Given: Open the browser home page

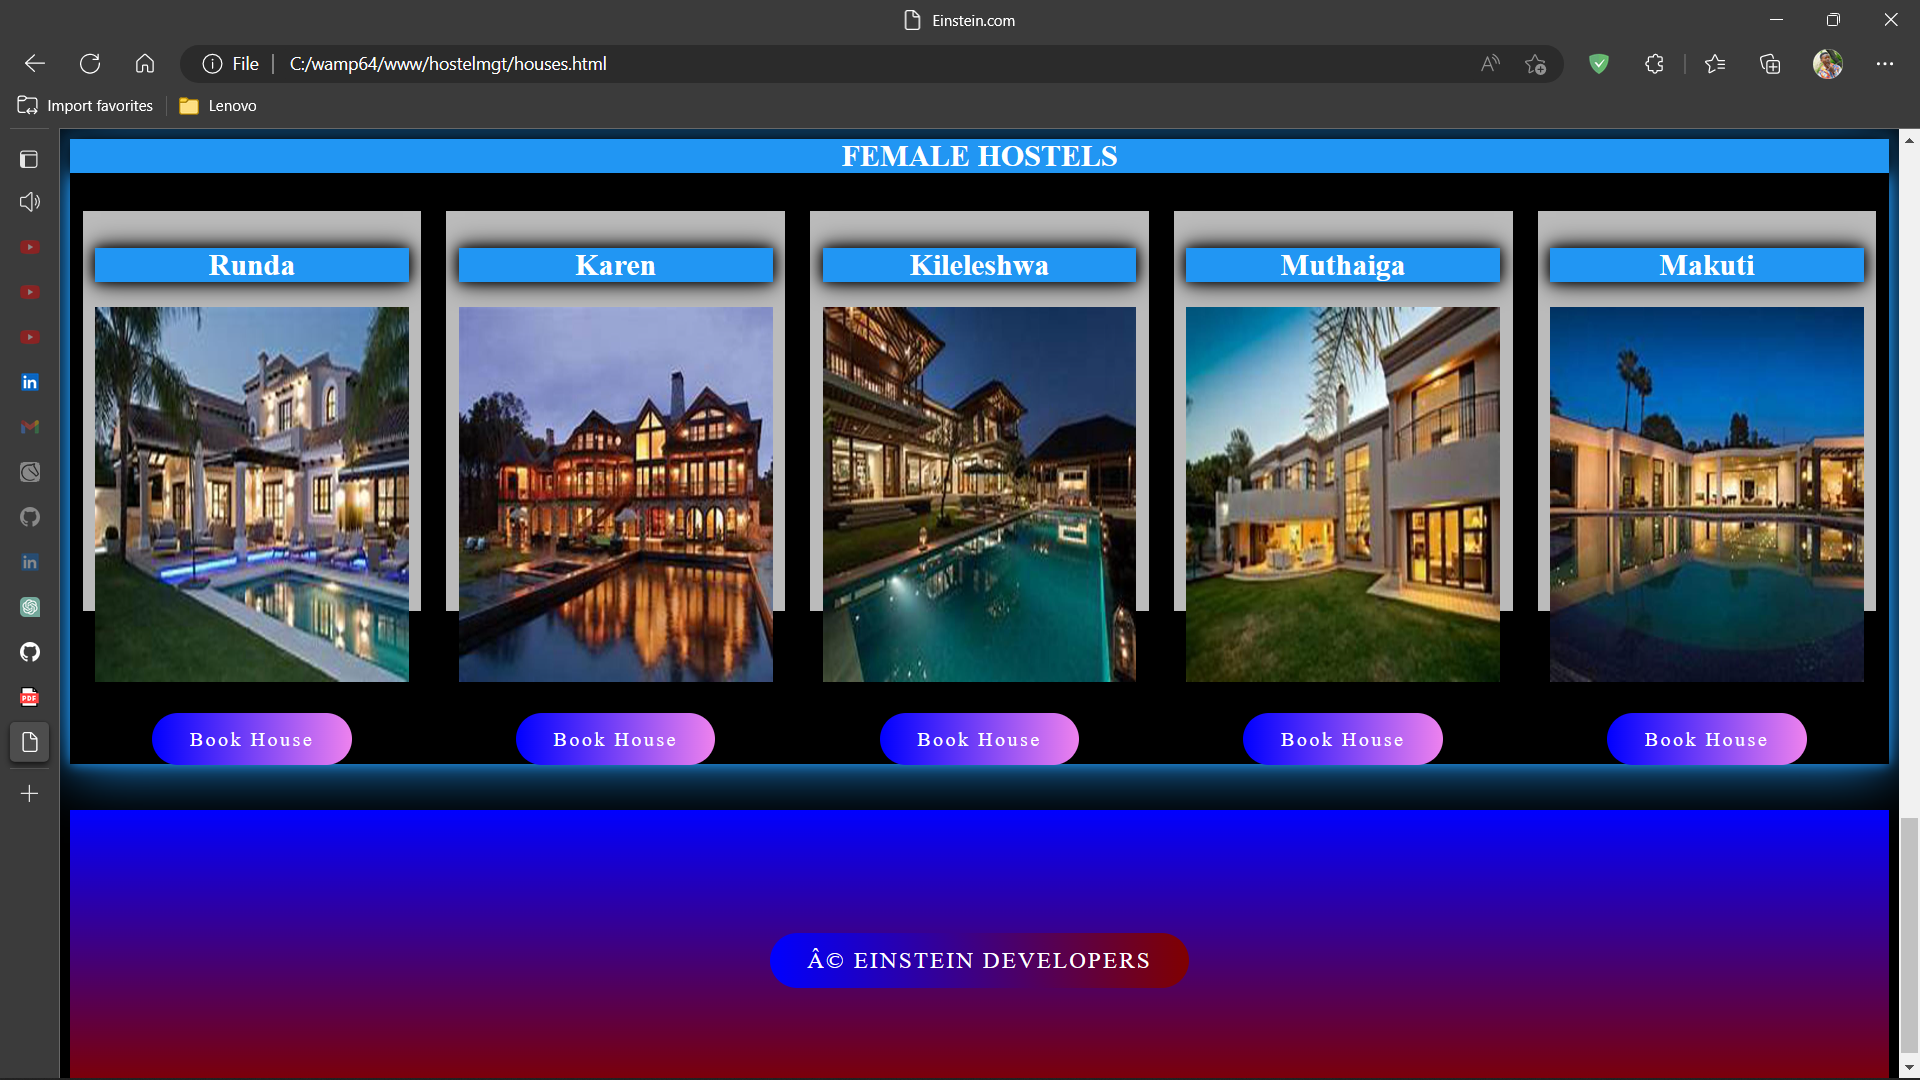Looking at the screenshot, I should point(145,64).
